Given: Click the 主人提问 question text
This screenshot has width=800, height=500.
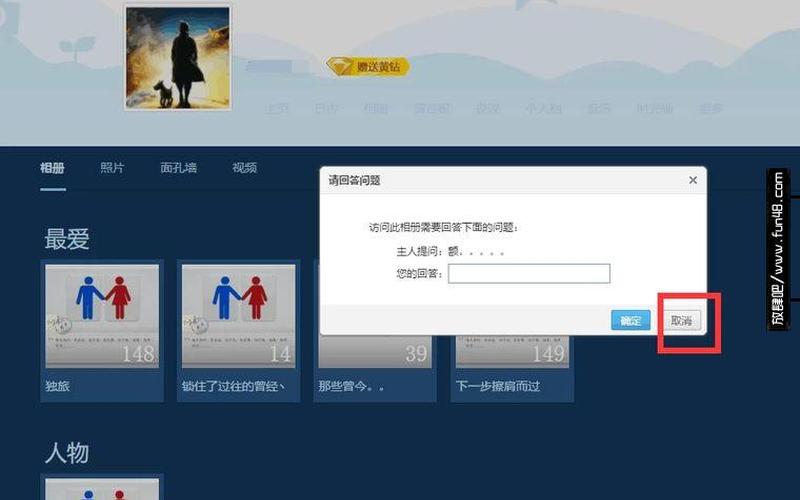Looking at the screenshot, I should click(451, 252).
